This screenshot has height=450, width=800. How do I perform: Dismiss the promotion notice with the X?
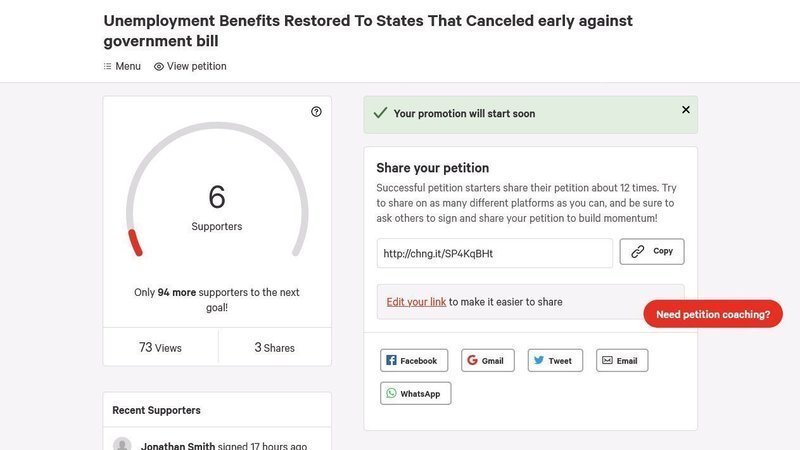(x=685, y=110)
